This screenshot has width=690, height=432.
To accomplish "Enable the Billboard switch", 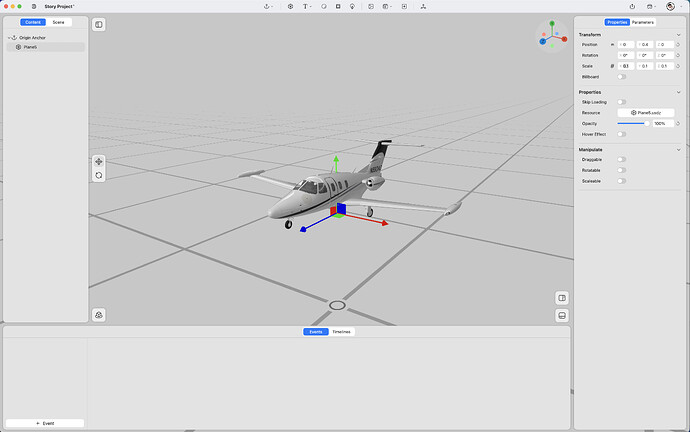I will pyautogui.click(x=622, y=76).
